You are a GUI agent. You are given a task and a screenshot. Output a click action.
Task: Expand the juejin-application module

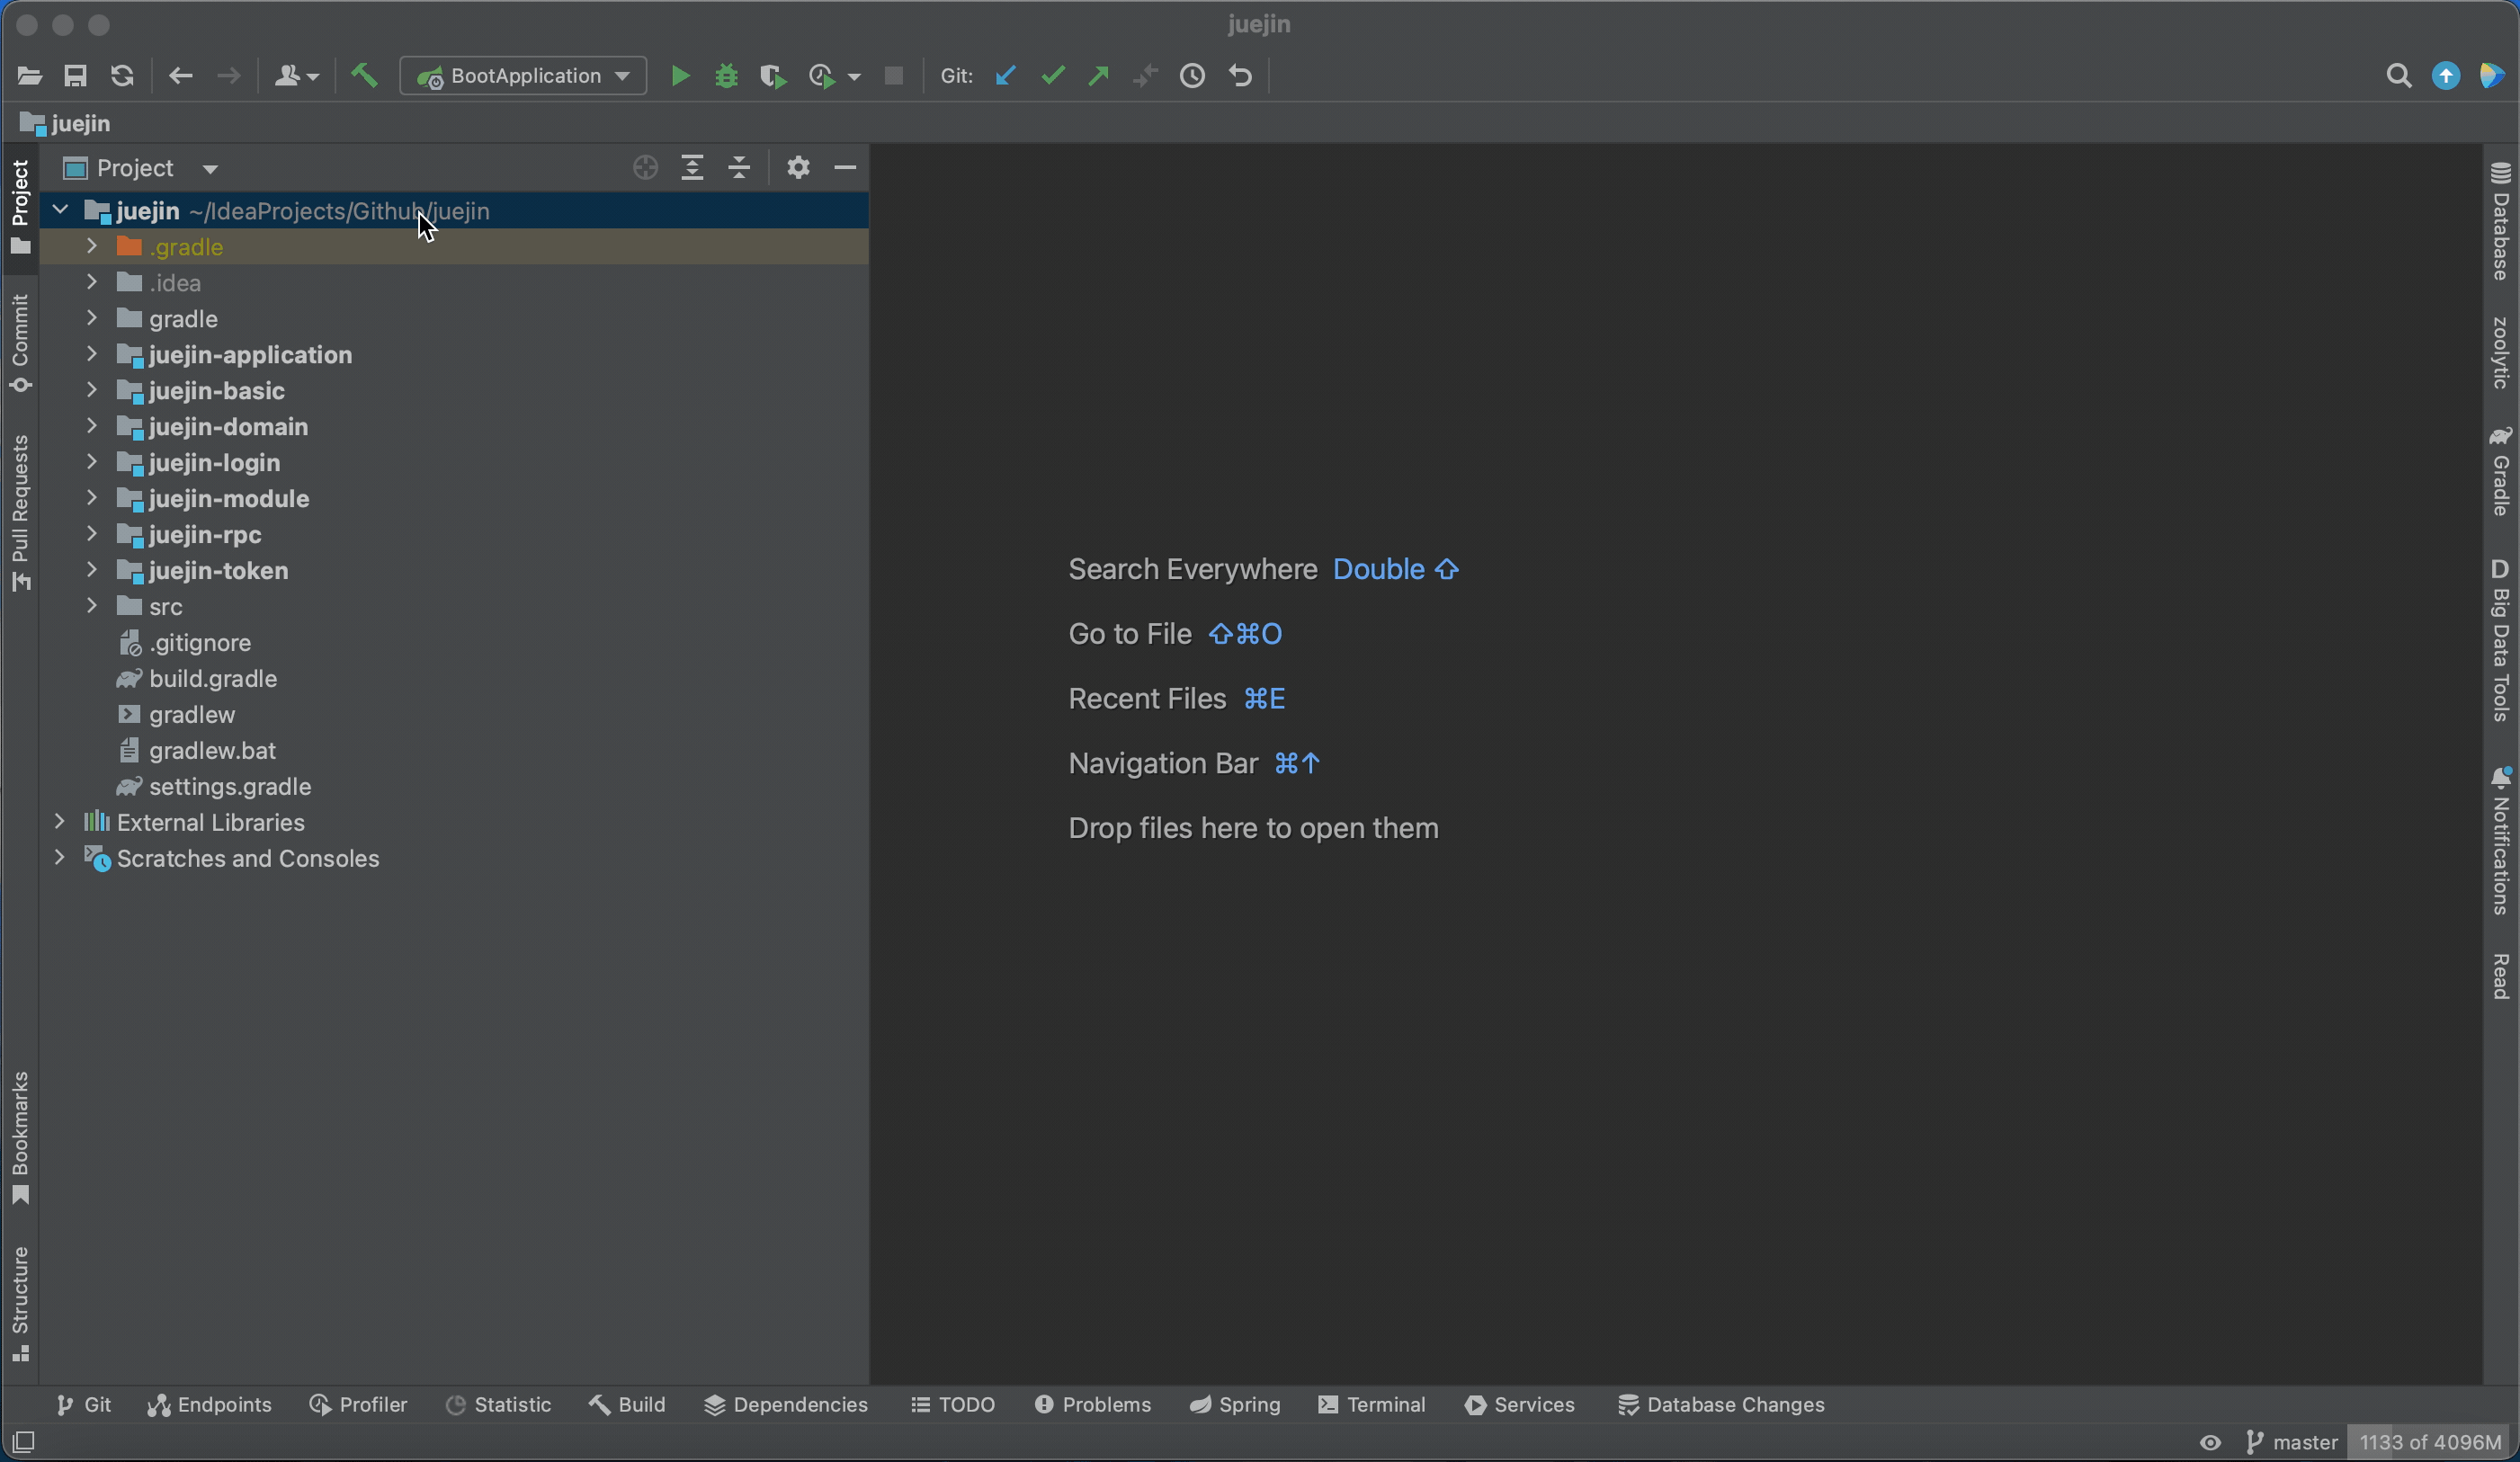coord(92,354)
